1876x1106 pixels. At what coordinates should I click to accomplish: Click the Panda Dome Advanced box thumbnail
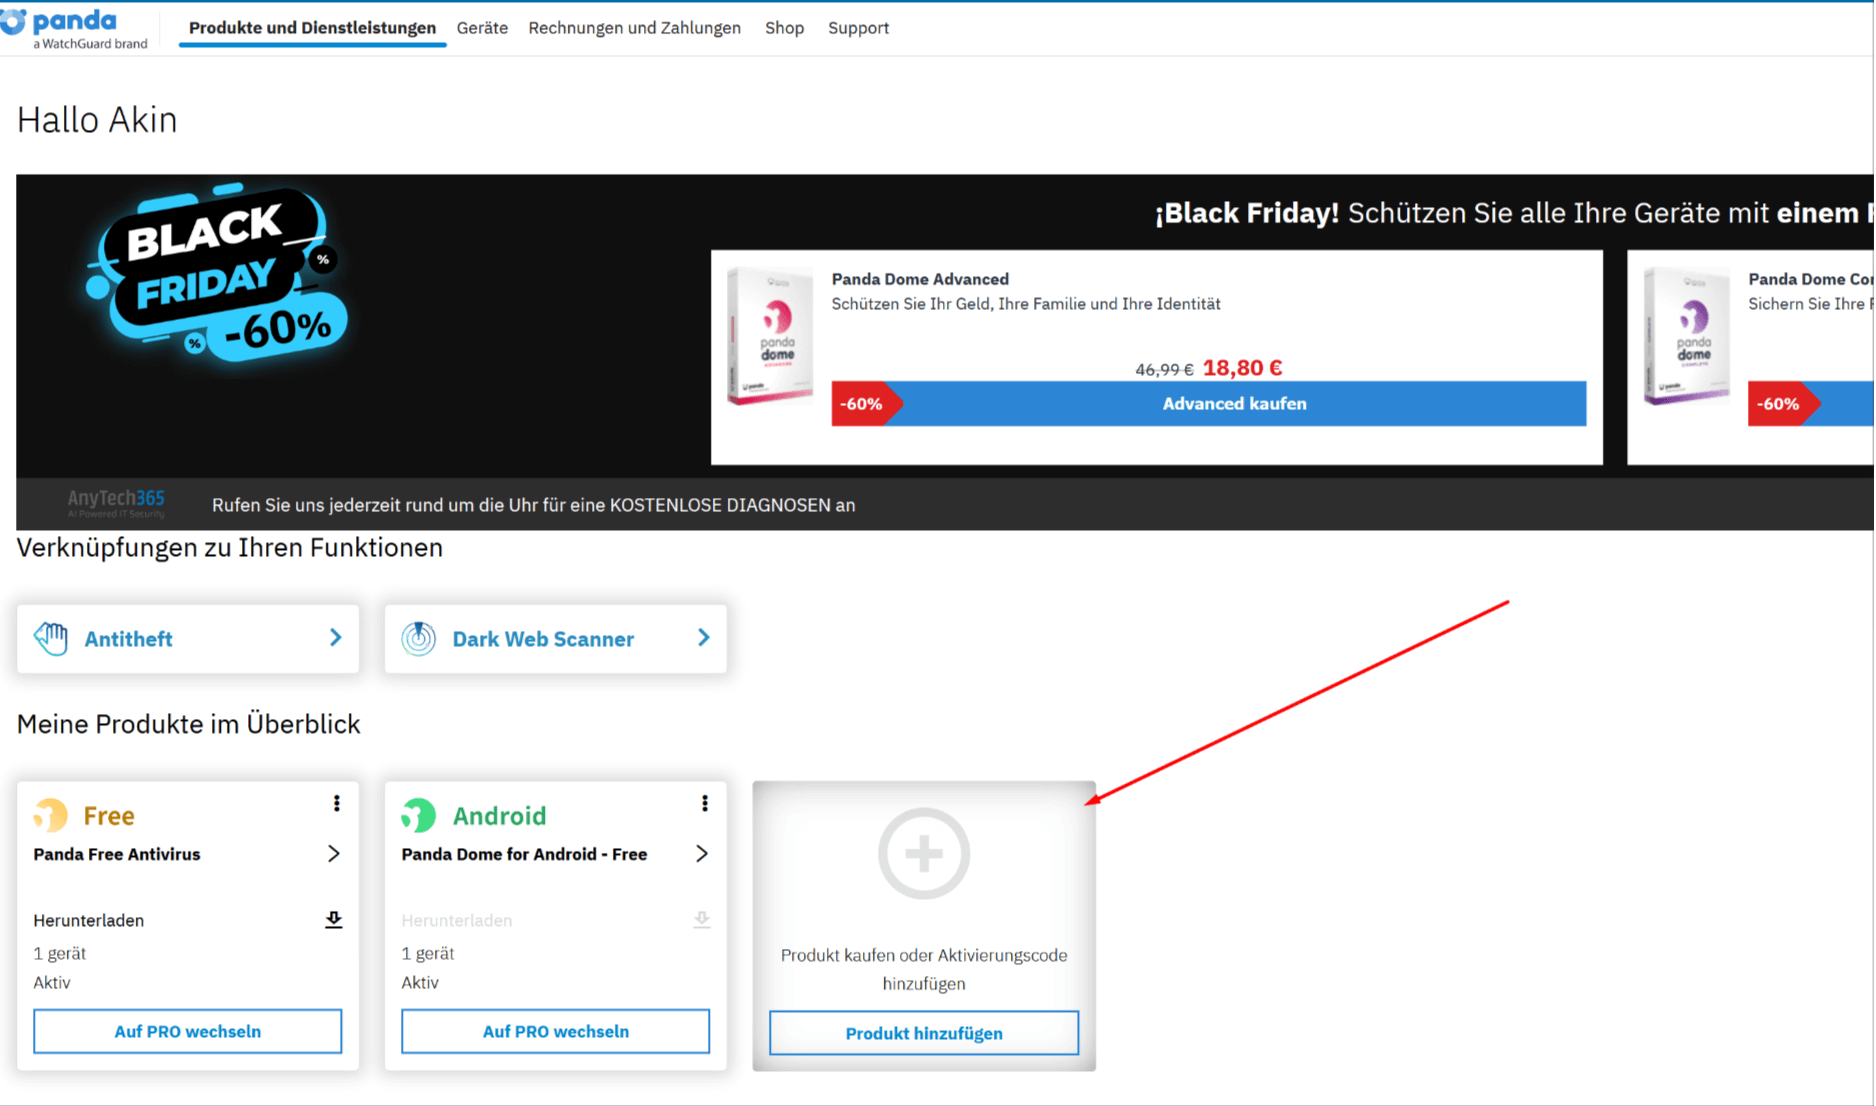(x=768, y=337)
